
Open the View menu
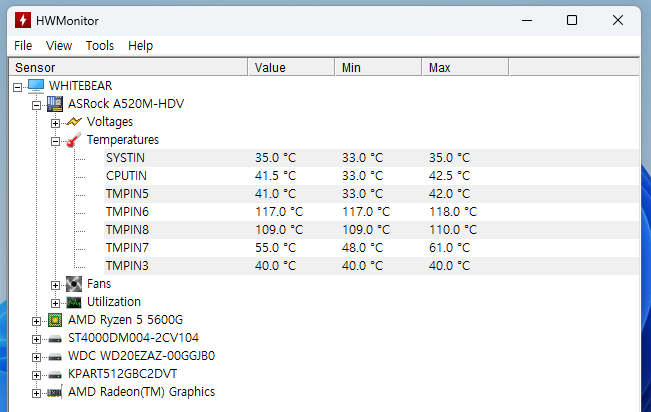(59, 45)
